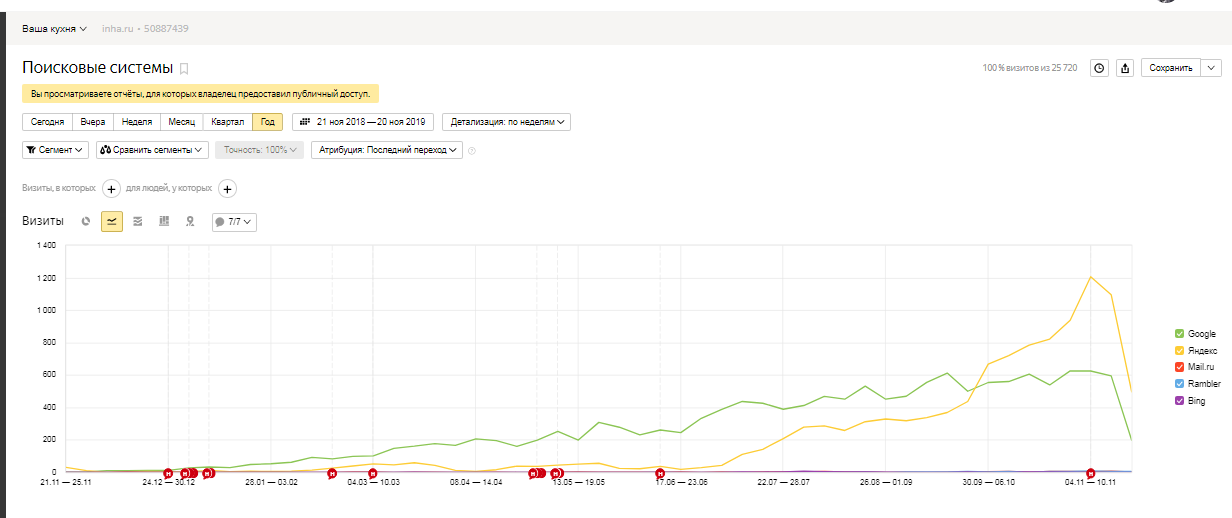Switch to stacked area chart icon
This screenshot has height=518, width=1232.
tap(138, 221)
